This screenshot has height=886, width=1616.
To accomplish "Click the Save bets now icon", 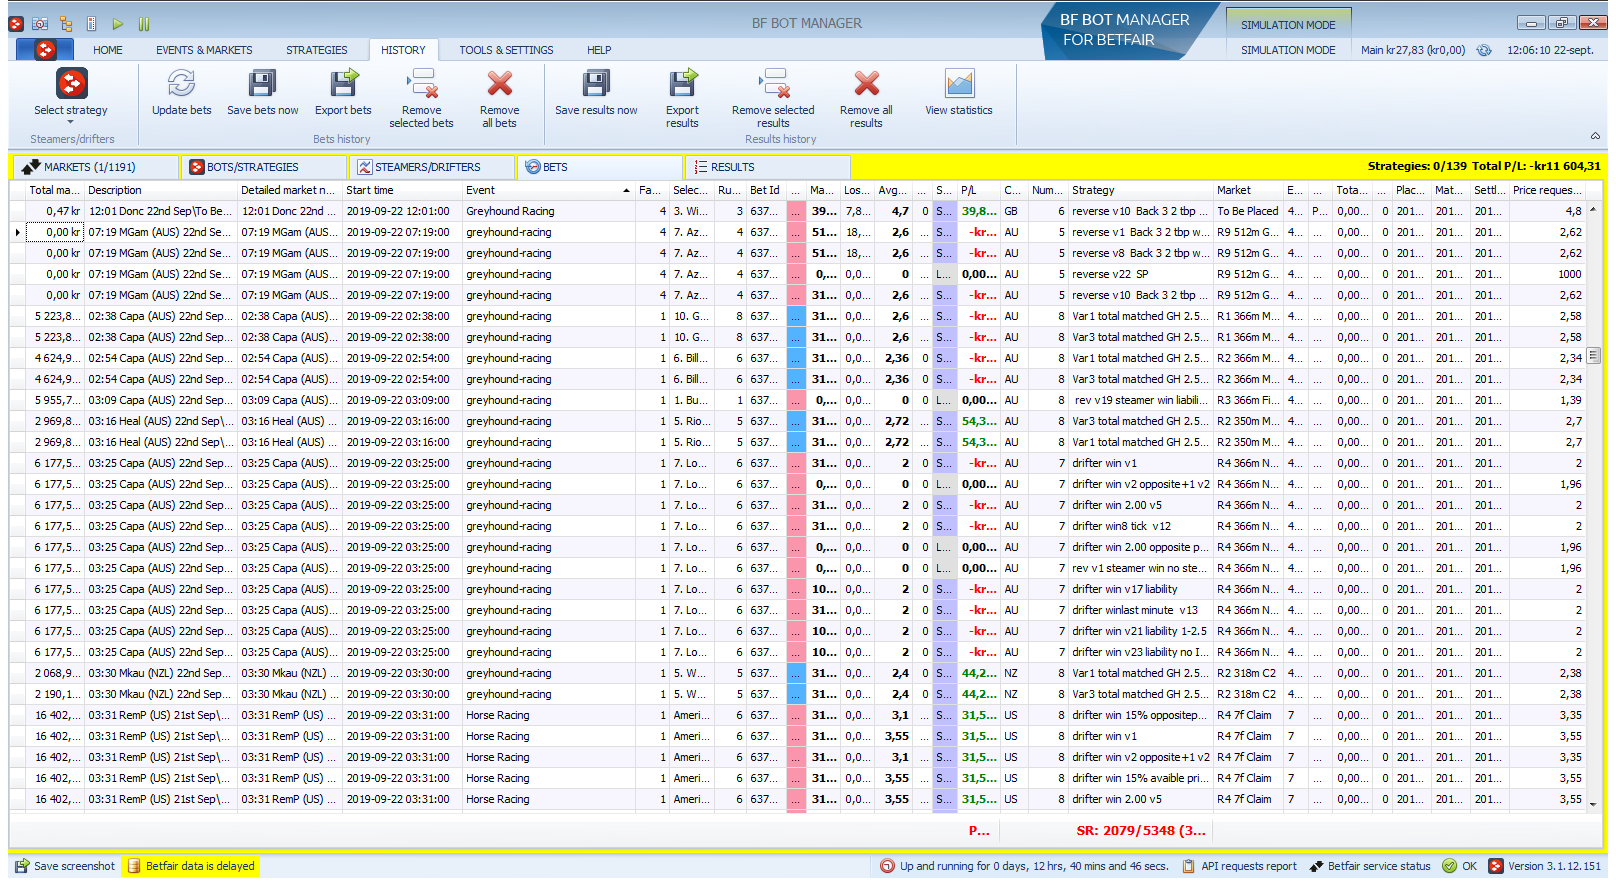I will [262, 83].
